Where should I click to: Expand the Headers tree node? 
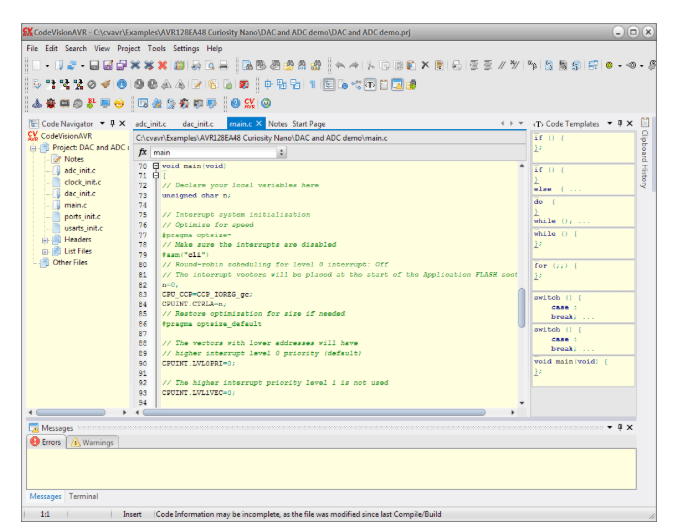(45, 240)
